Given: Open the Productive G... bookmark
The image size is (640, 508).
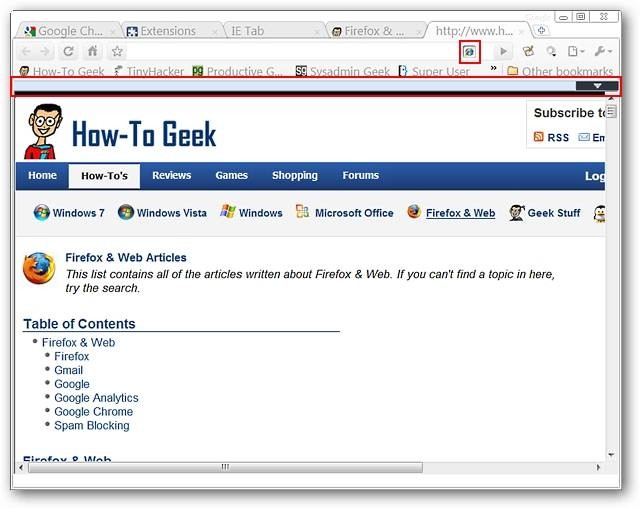Looking at the screenshot, I should 237,71.
